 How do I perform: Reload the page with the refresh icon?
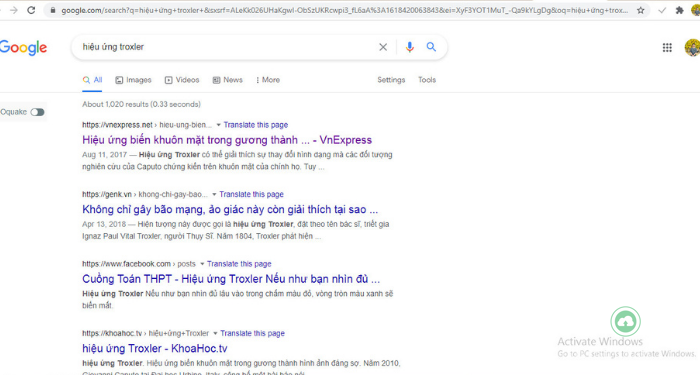[x=31, y=10]
